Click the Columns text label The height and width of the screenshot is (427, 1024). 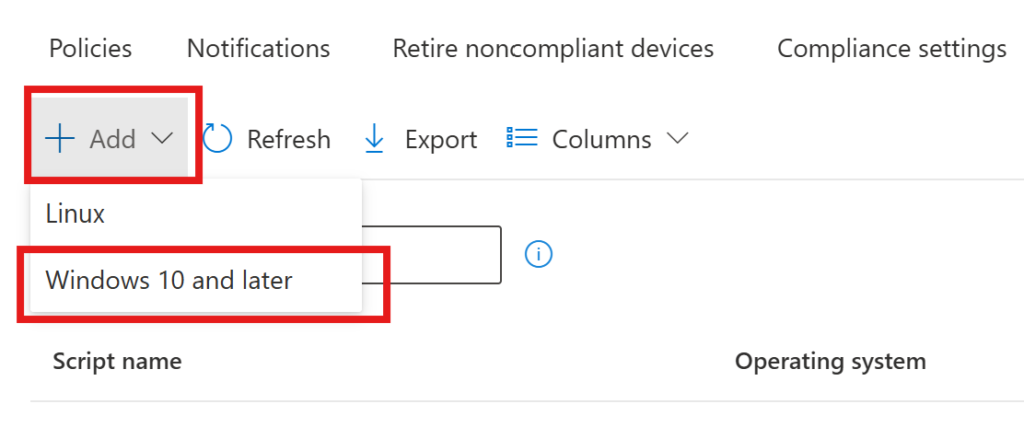pos(601,139)
